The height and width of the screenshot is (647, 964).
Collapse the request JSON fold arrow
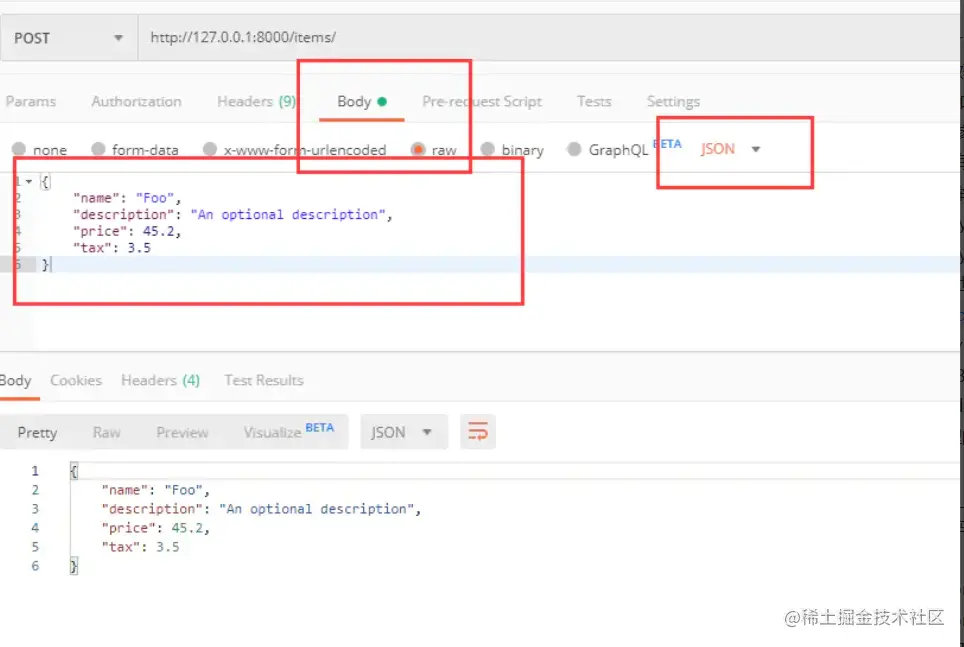(29, 181)
